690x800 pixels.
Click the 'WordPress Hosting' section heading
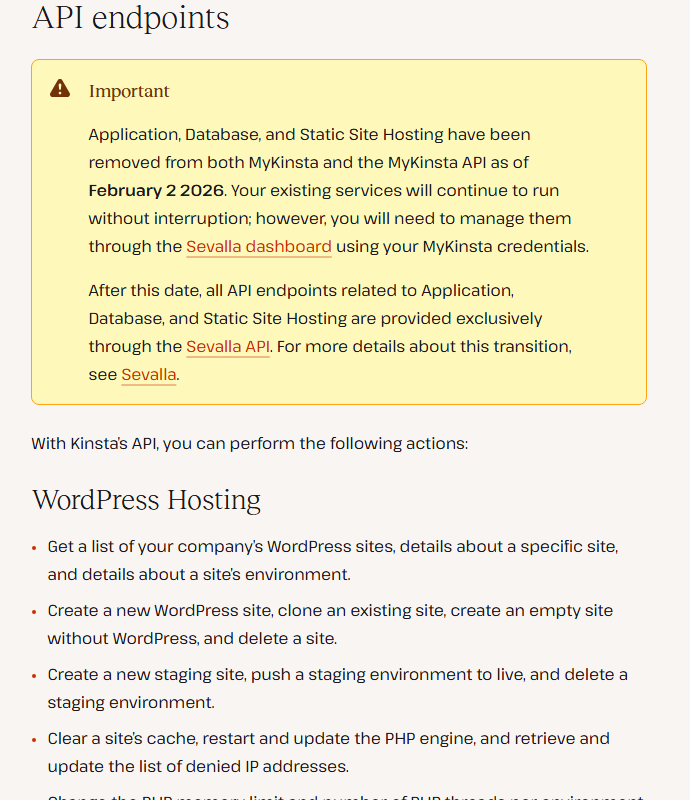146,500
